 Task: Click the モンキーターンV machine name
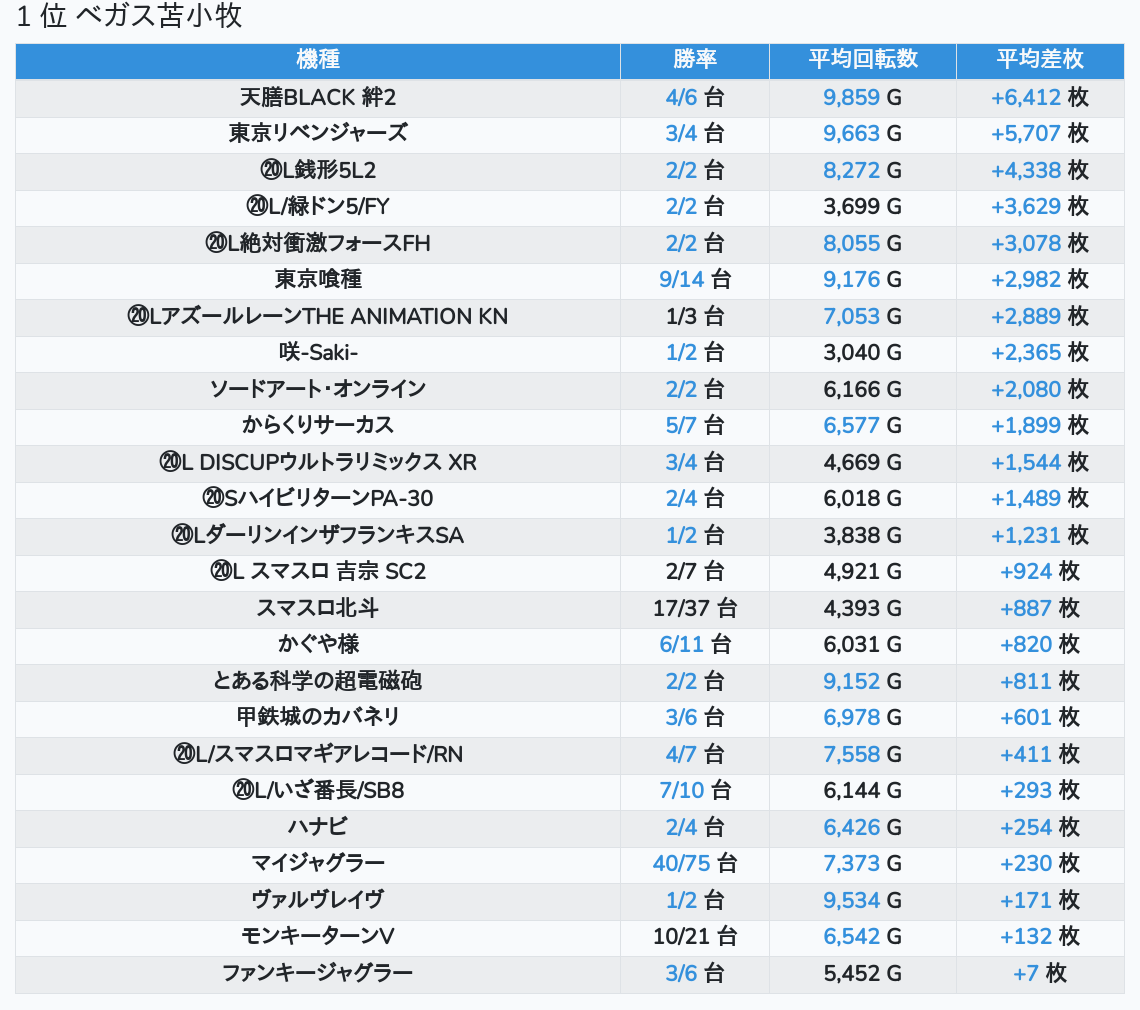[x=318, y=936]
